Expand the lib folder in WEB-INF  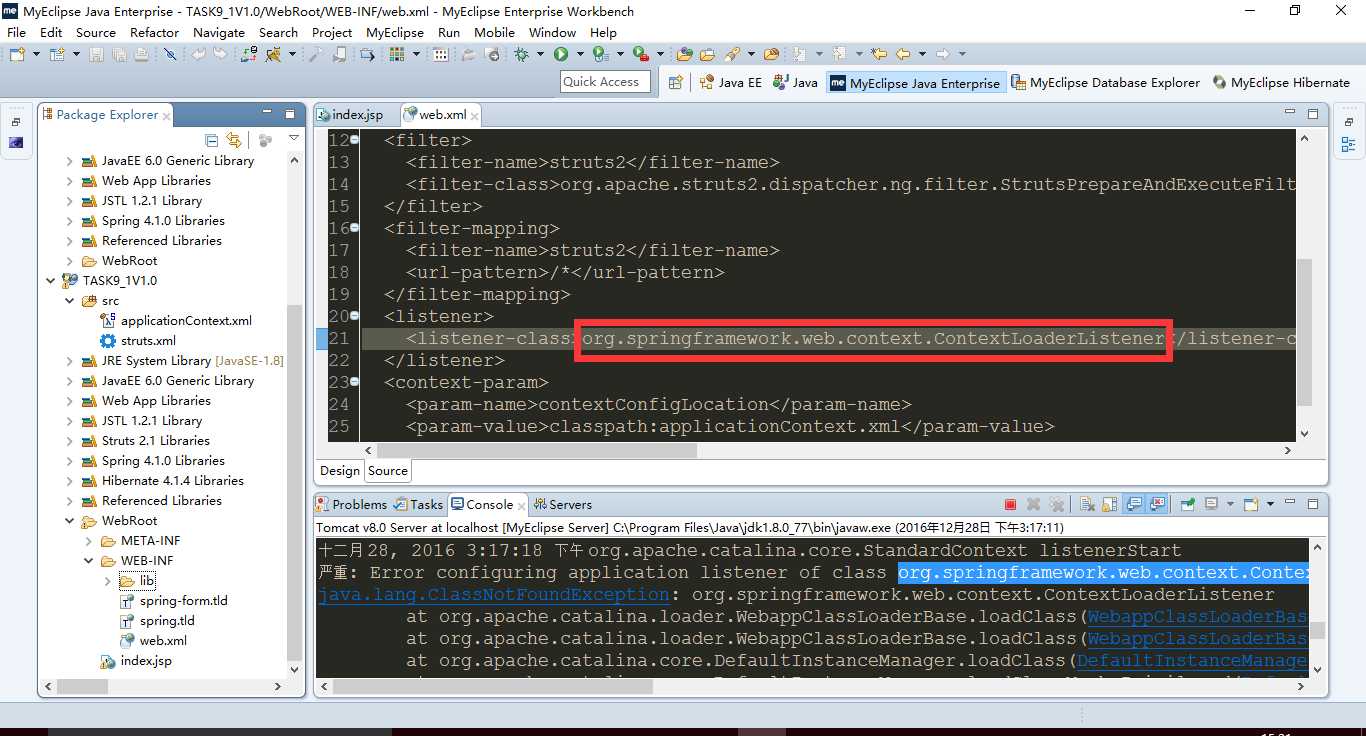click(x=108, y=581)
